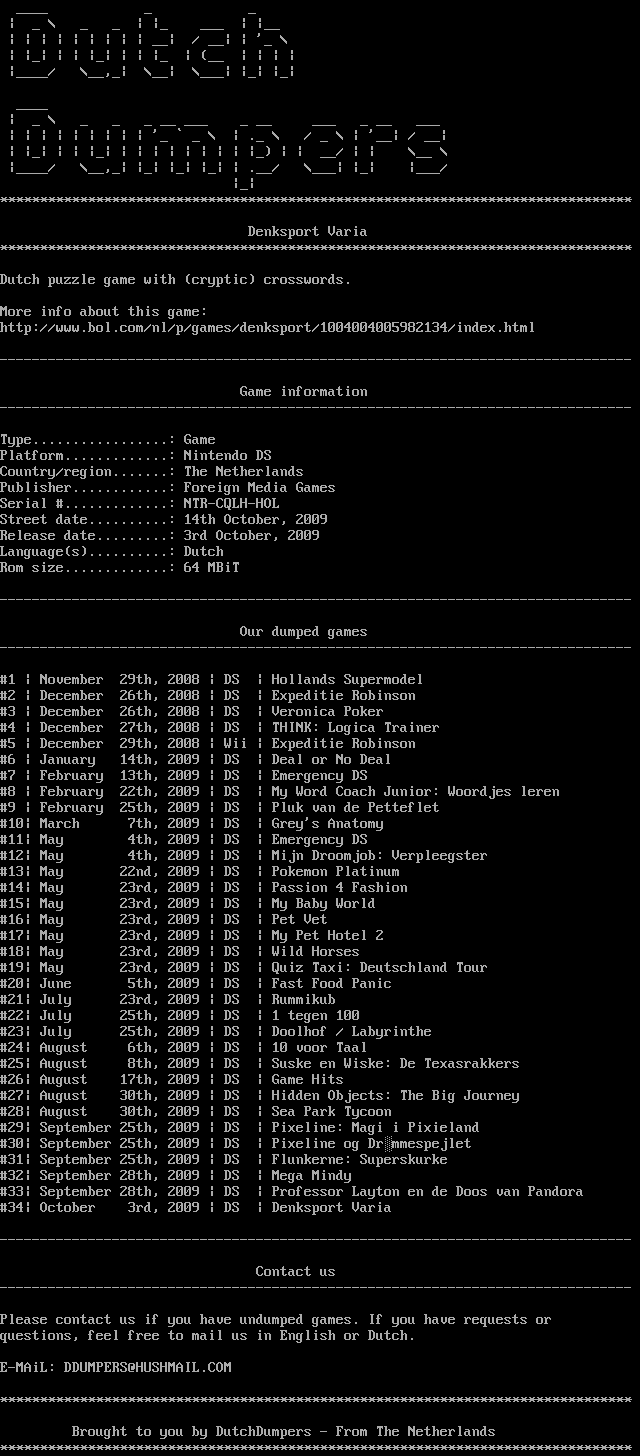Open the bol.com Denksport game info URL
The width and height of the screenshot is (640, 1456).
(268, 327)
